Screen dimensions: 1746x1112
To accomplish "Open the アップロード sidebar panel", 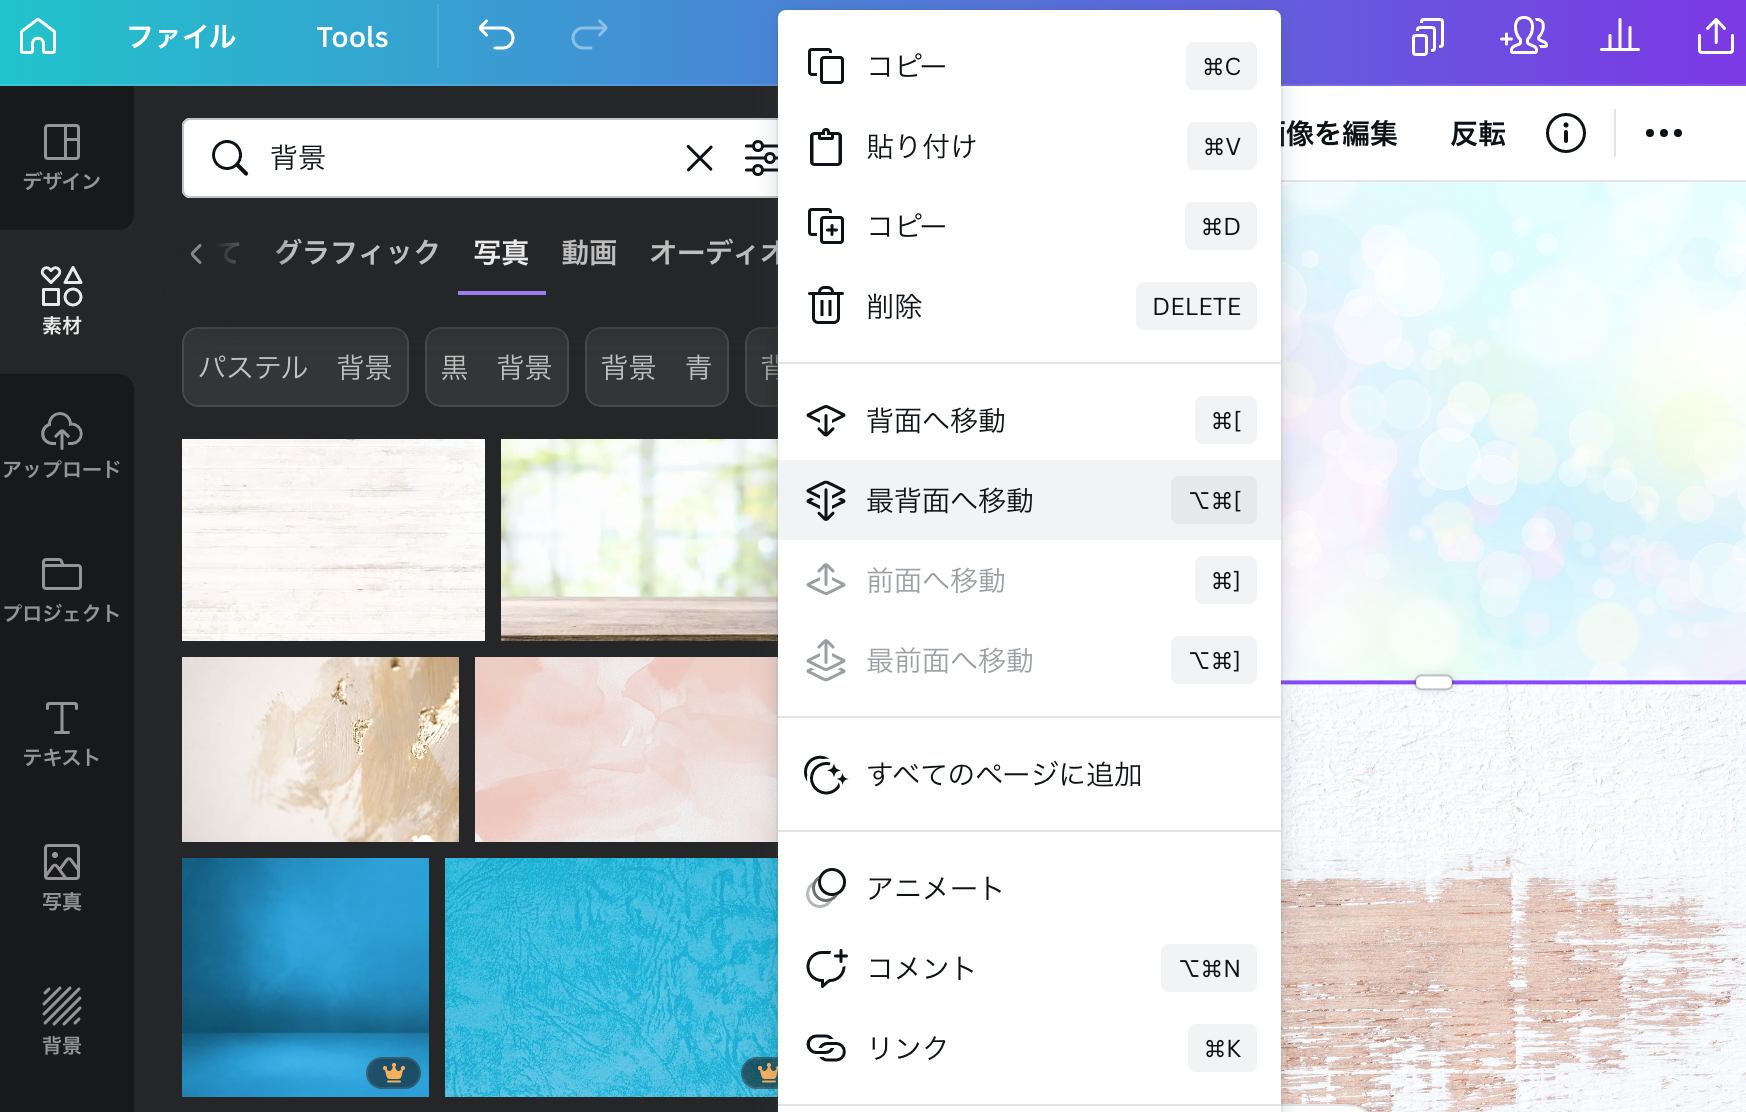I will (62, 445).
